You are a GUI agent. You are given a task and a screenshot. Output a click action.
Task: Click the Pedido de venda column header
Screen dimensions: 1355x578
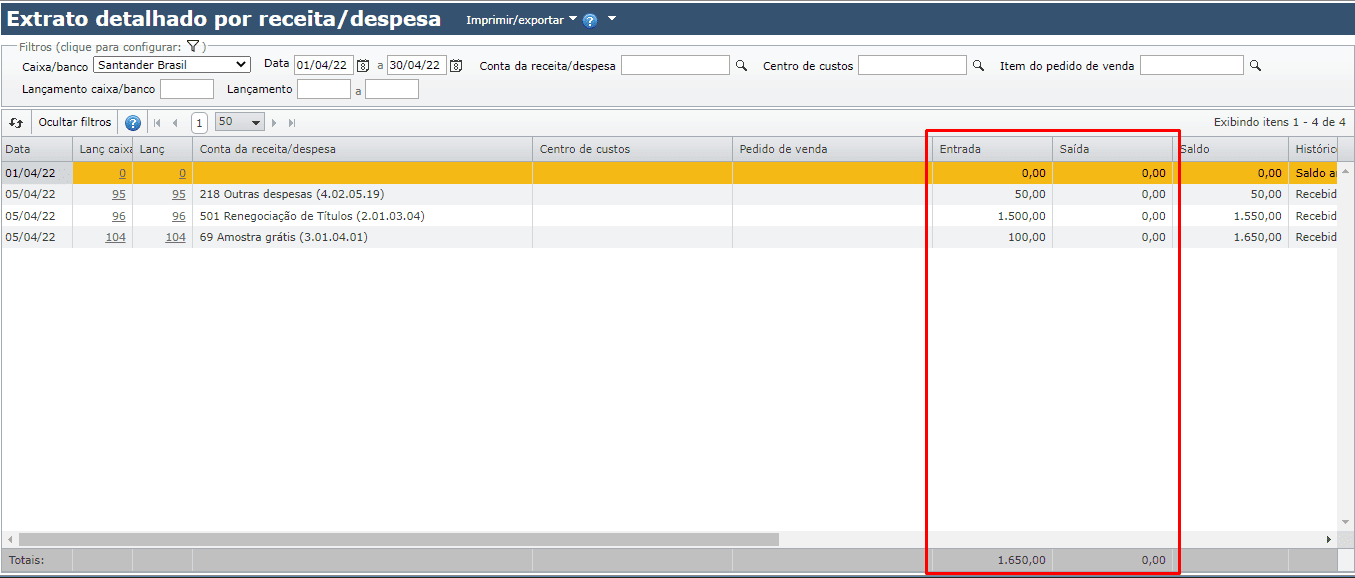click(x=832, y=149)
